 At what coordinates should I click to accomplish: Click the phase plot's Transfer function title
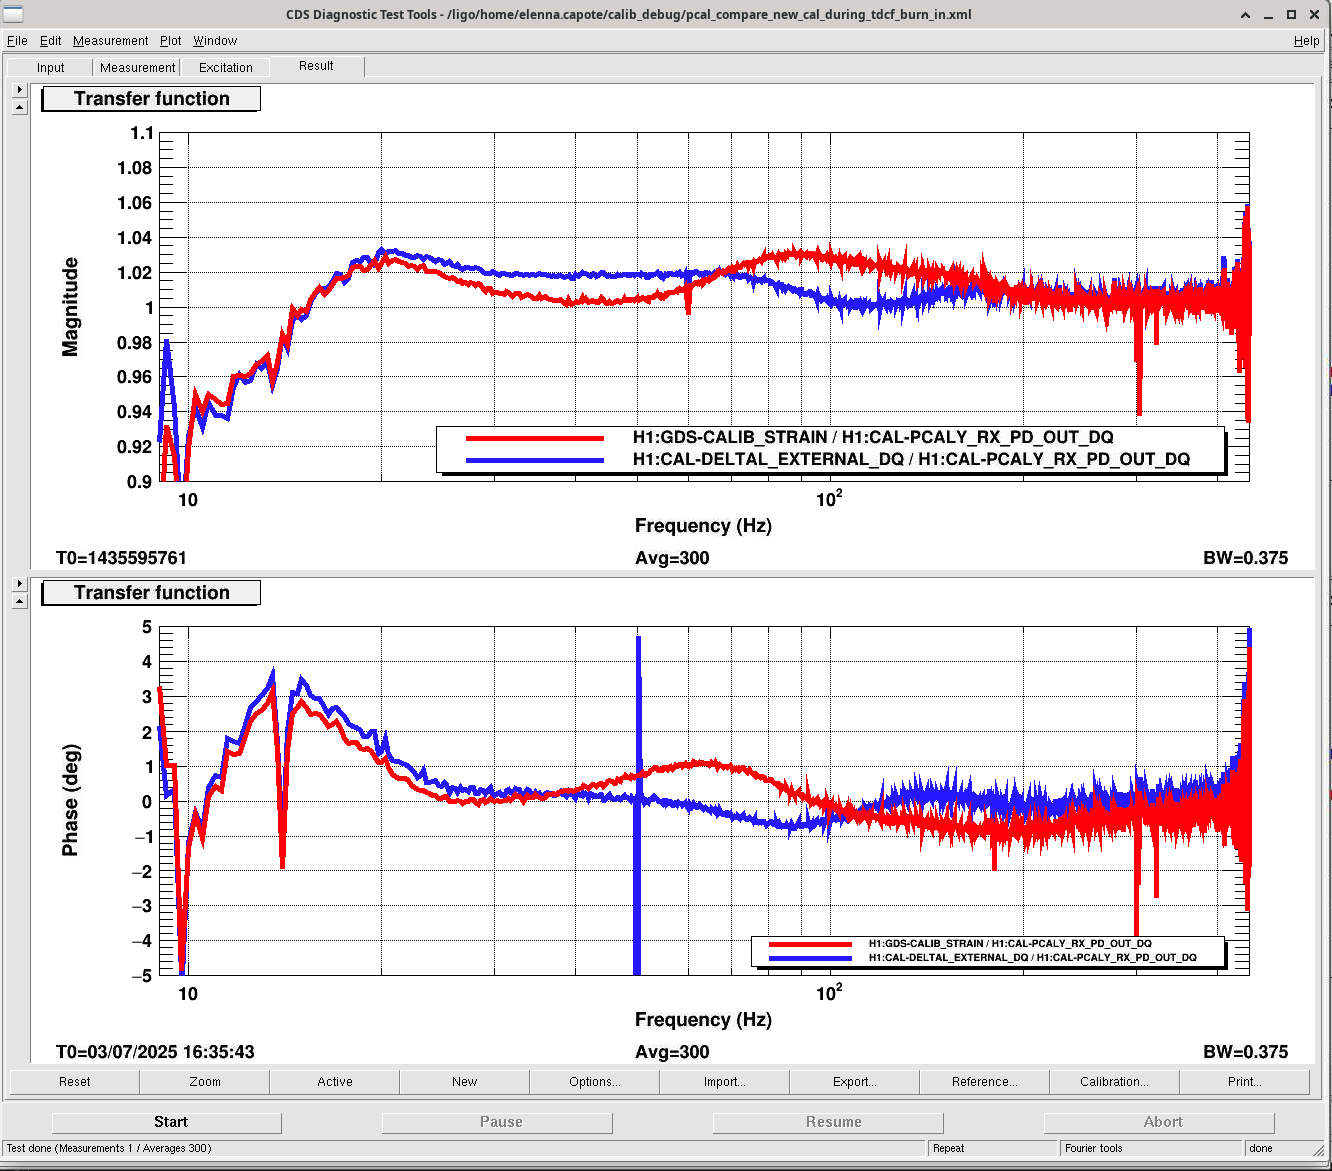click(x=151, y=593)
